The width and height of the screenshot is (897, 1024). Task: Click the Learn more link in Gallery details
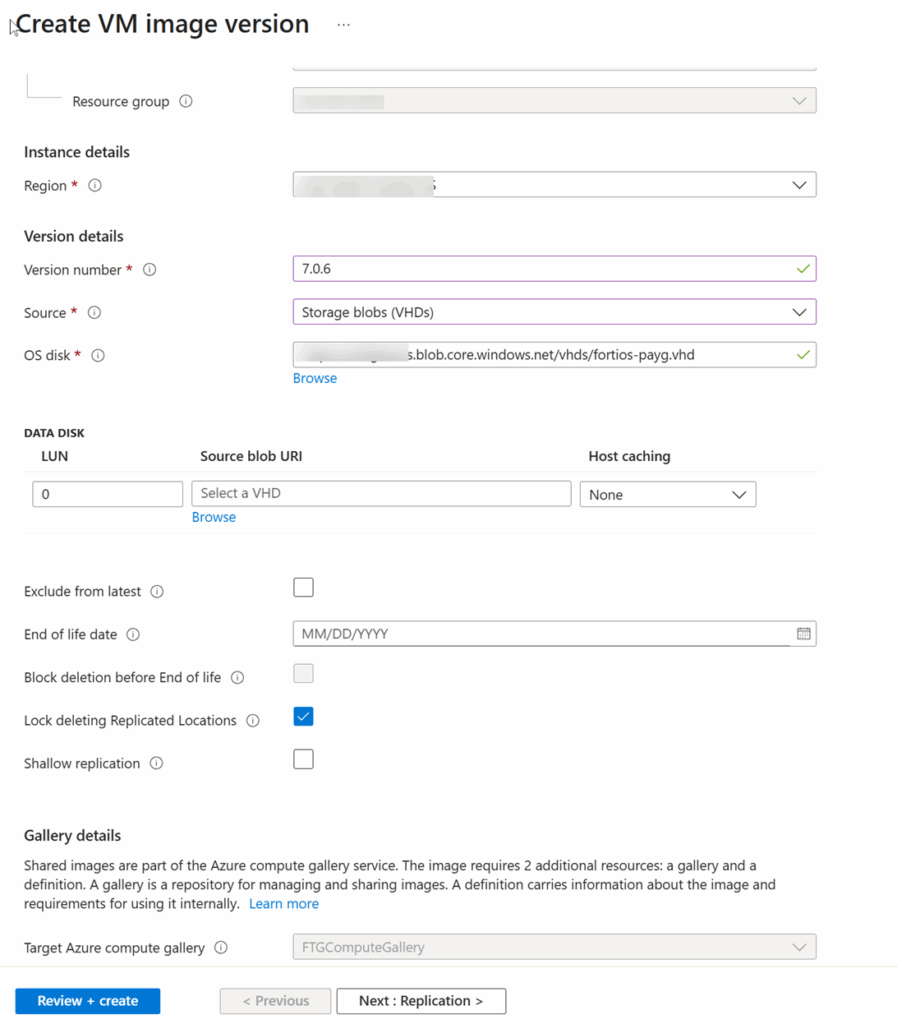284,903
